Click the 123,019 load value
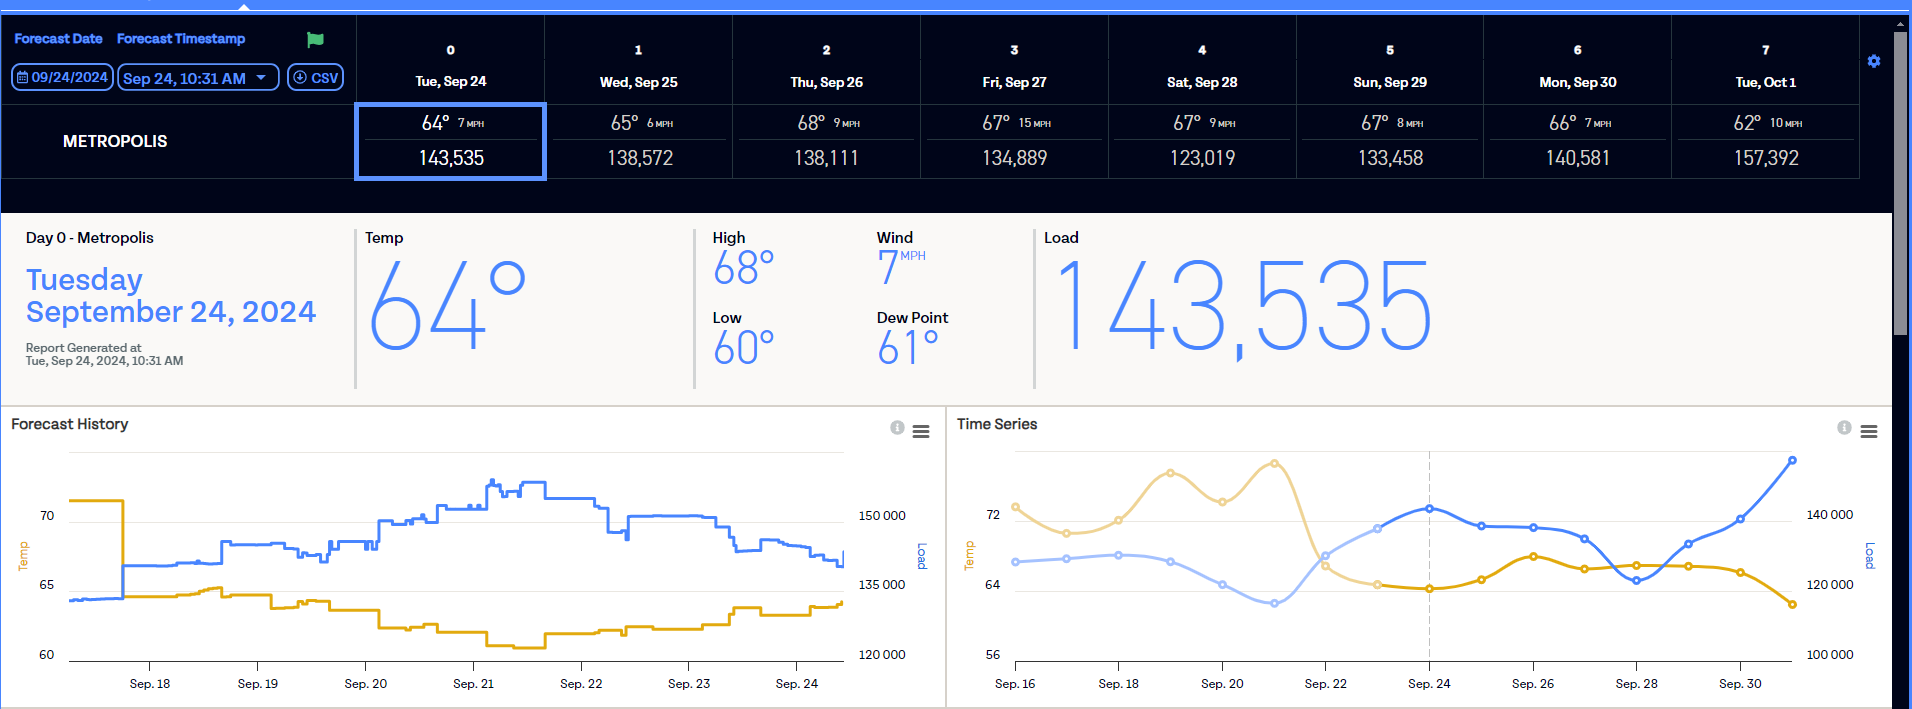This screenshot has width=1912, height=709. click(x=1203, y=158)
